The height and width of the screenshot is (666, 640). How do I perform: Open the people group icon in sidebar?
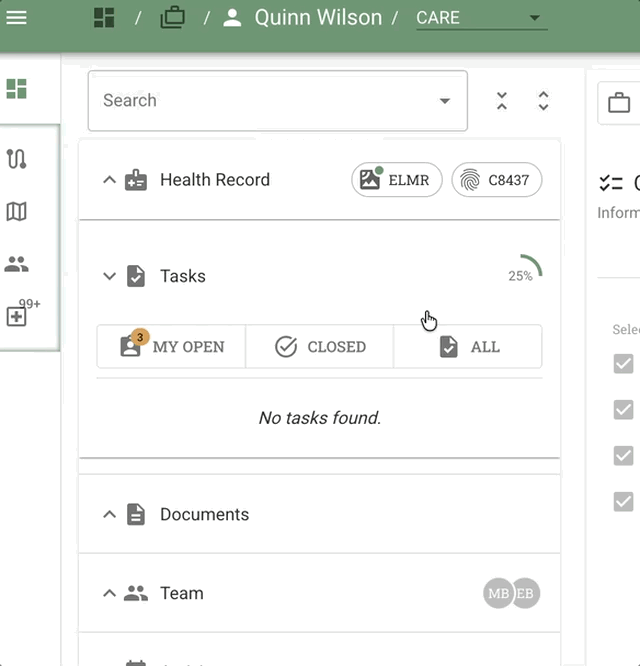16,265
